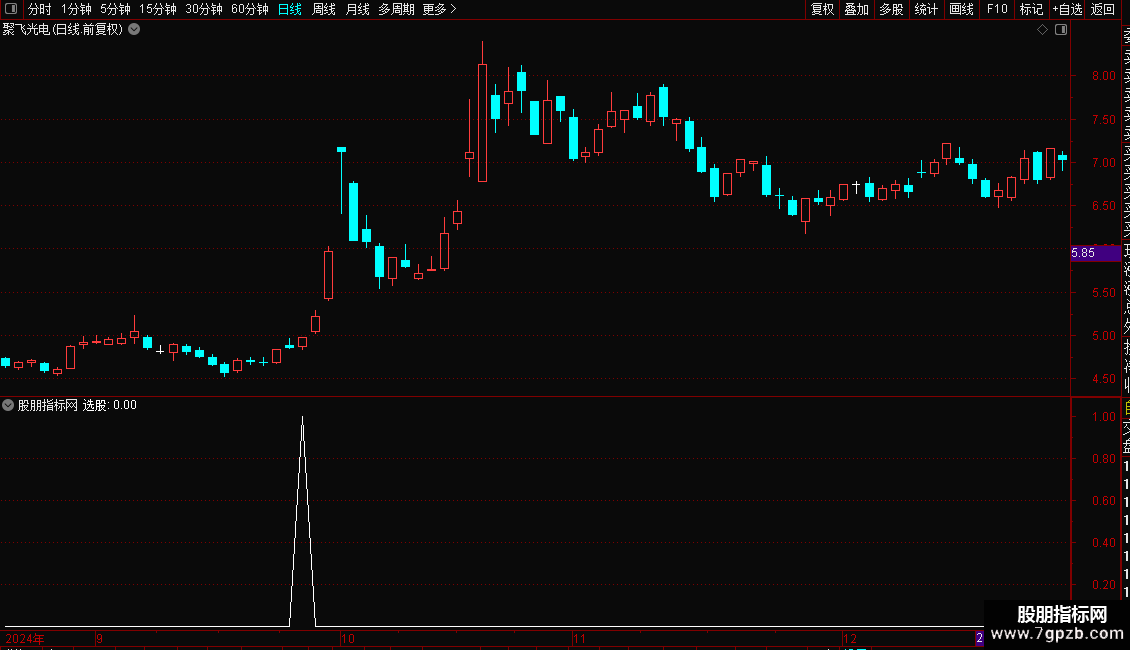This screenshot has width=1130, height=650.
Task: Expand the 更多 periods menu
Action: pos(440,9)
